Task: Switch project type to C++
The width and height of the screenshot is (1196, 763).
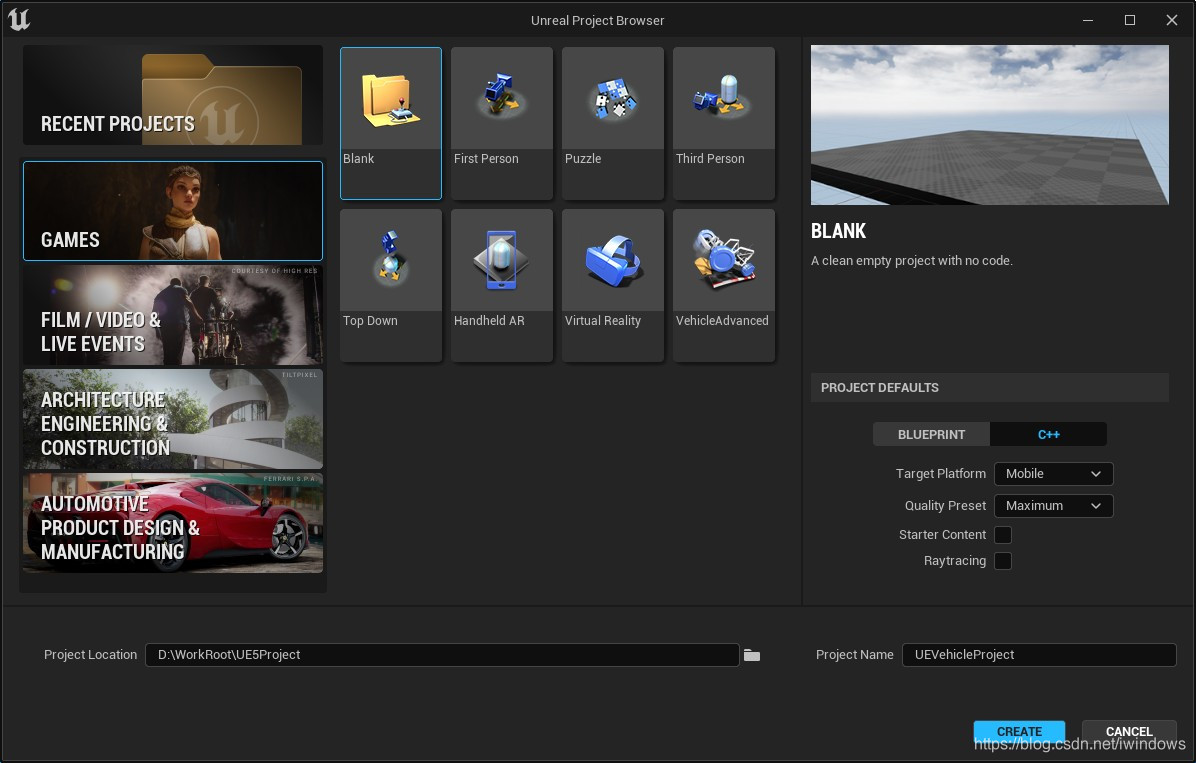Action: pos(1048,434)
